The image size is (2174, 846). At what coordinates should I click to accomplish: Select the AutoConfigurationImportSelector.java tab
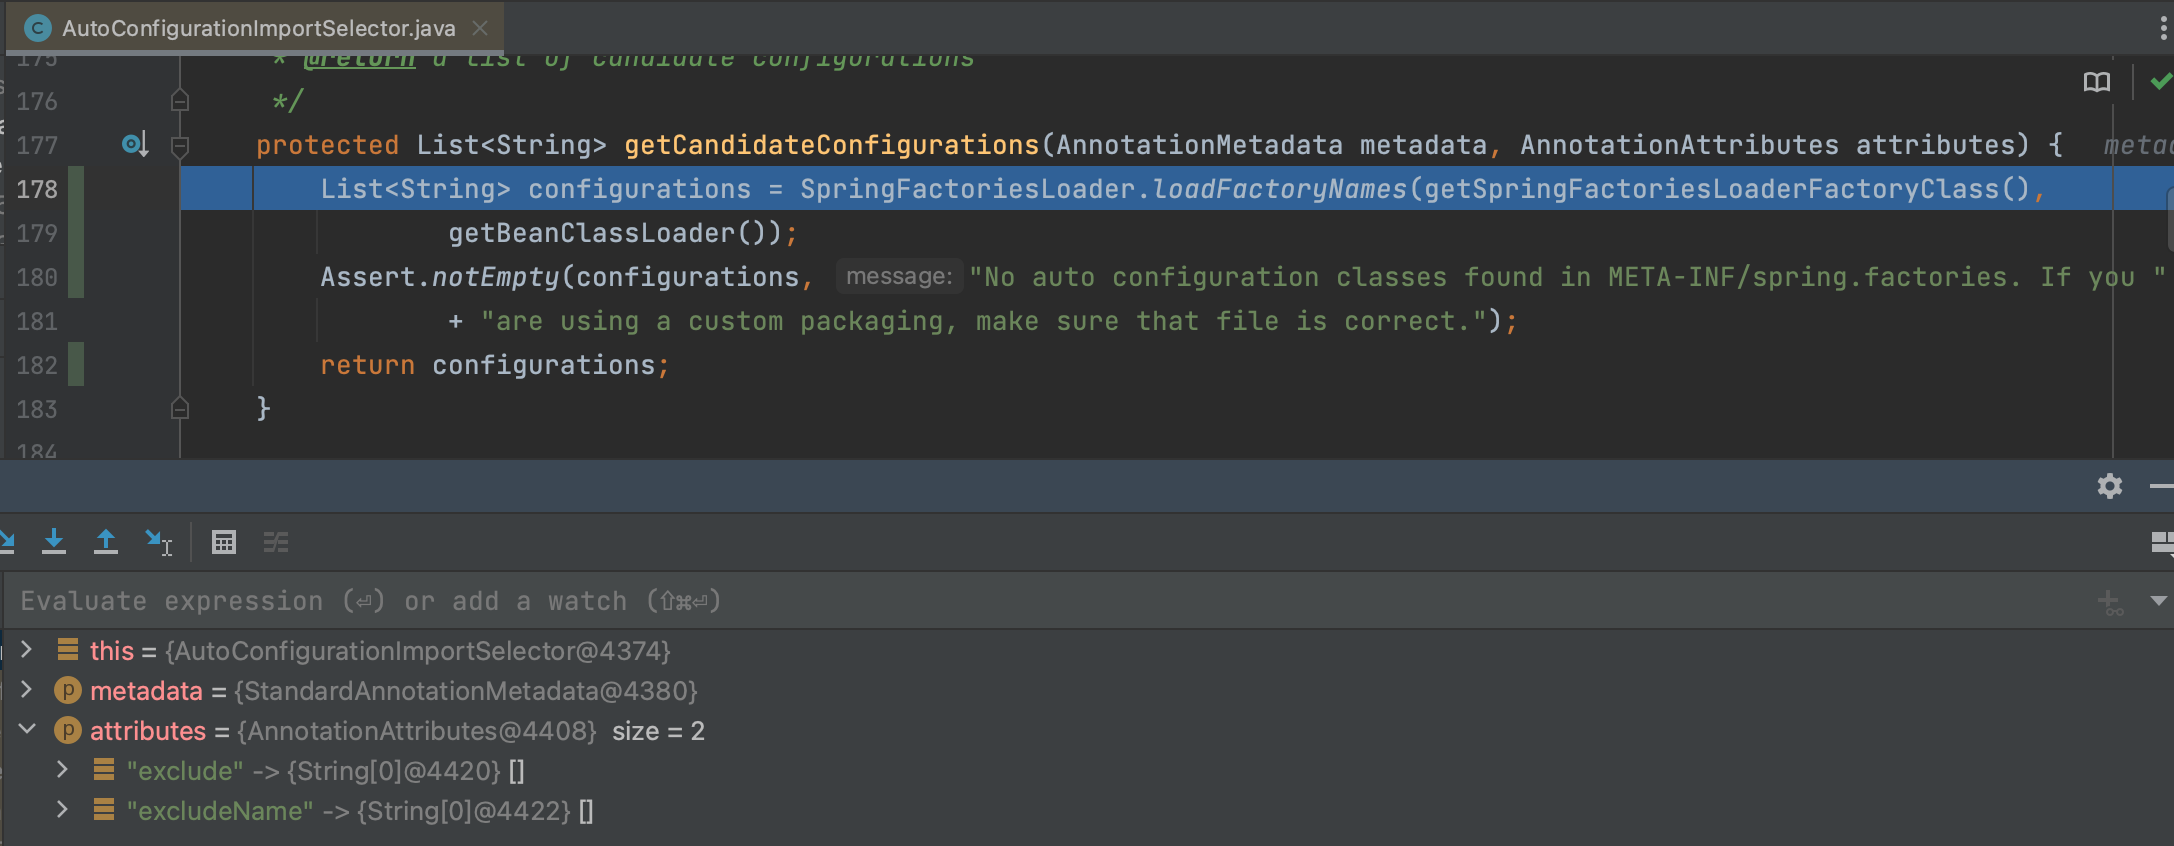pos(258,28)
